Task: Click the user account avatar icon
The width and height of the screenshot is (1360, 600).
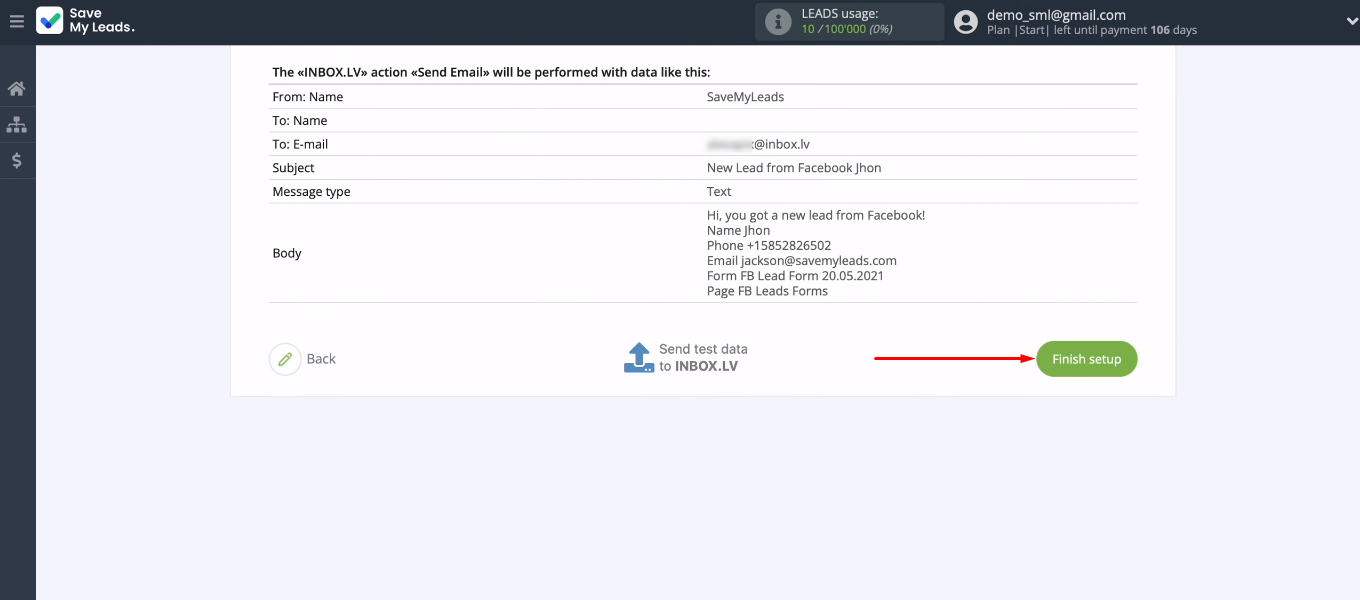Action: tap(965, 22)
